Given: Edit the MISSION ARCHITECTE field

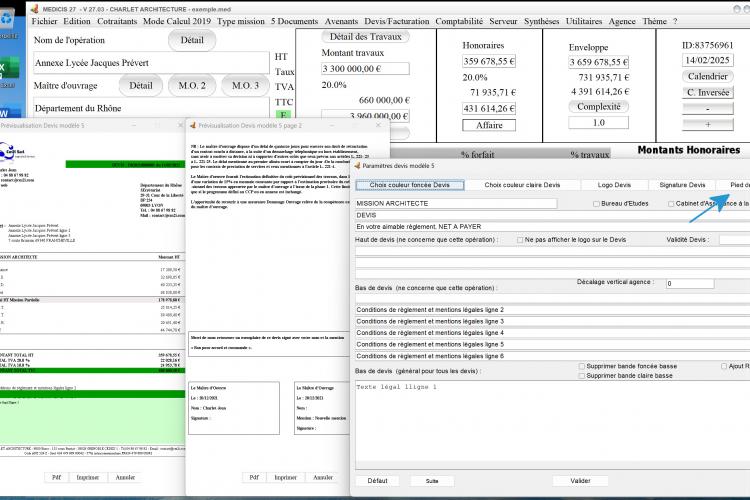Looking at the screenshot, I should pyautogui.click(x=456, y=203).
